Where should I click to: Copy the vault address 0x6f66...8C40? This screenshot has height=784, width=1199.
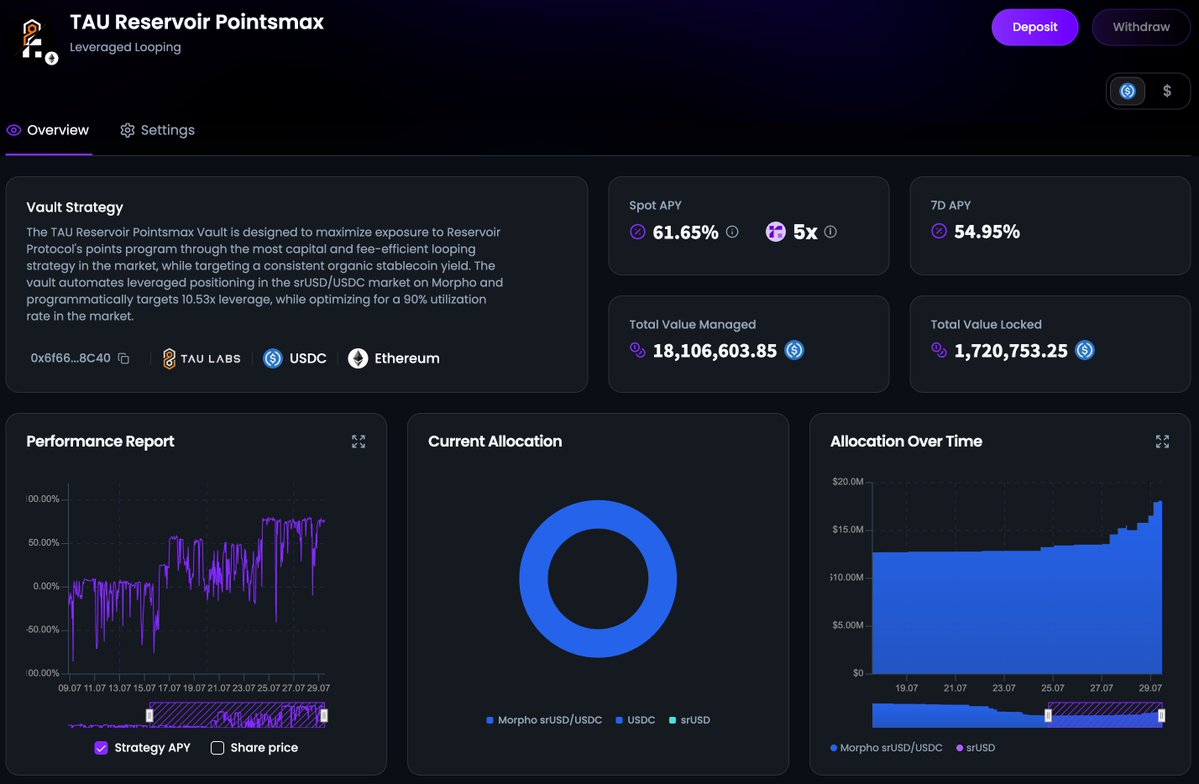coord(123,358)
